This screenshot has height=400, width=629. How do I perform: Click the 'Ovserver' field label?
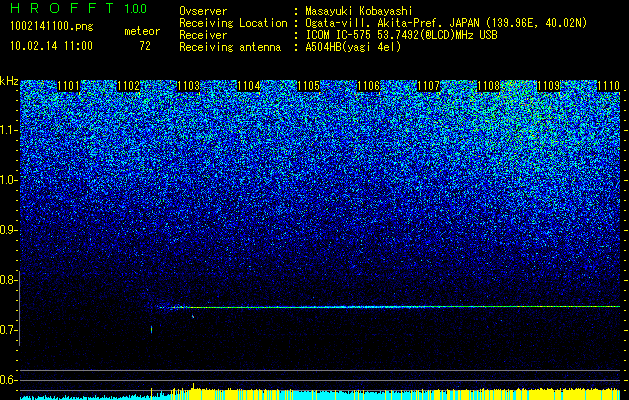(203, 11)
